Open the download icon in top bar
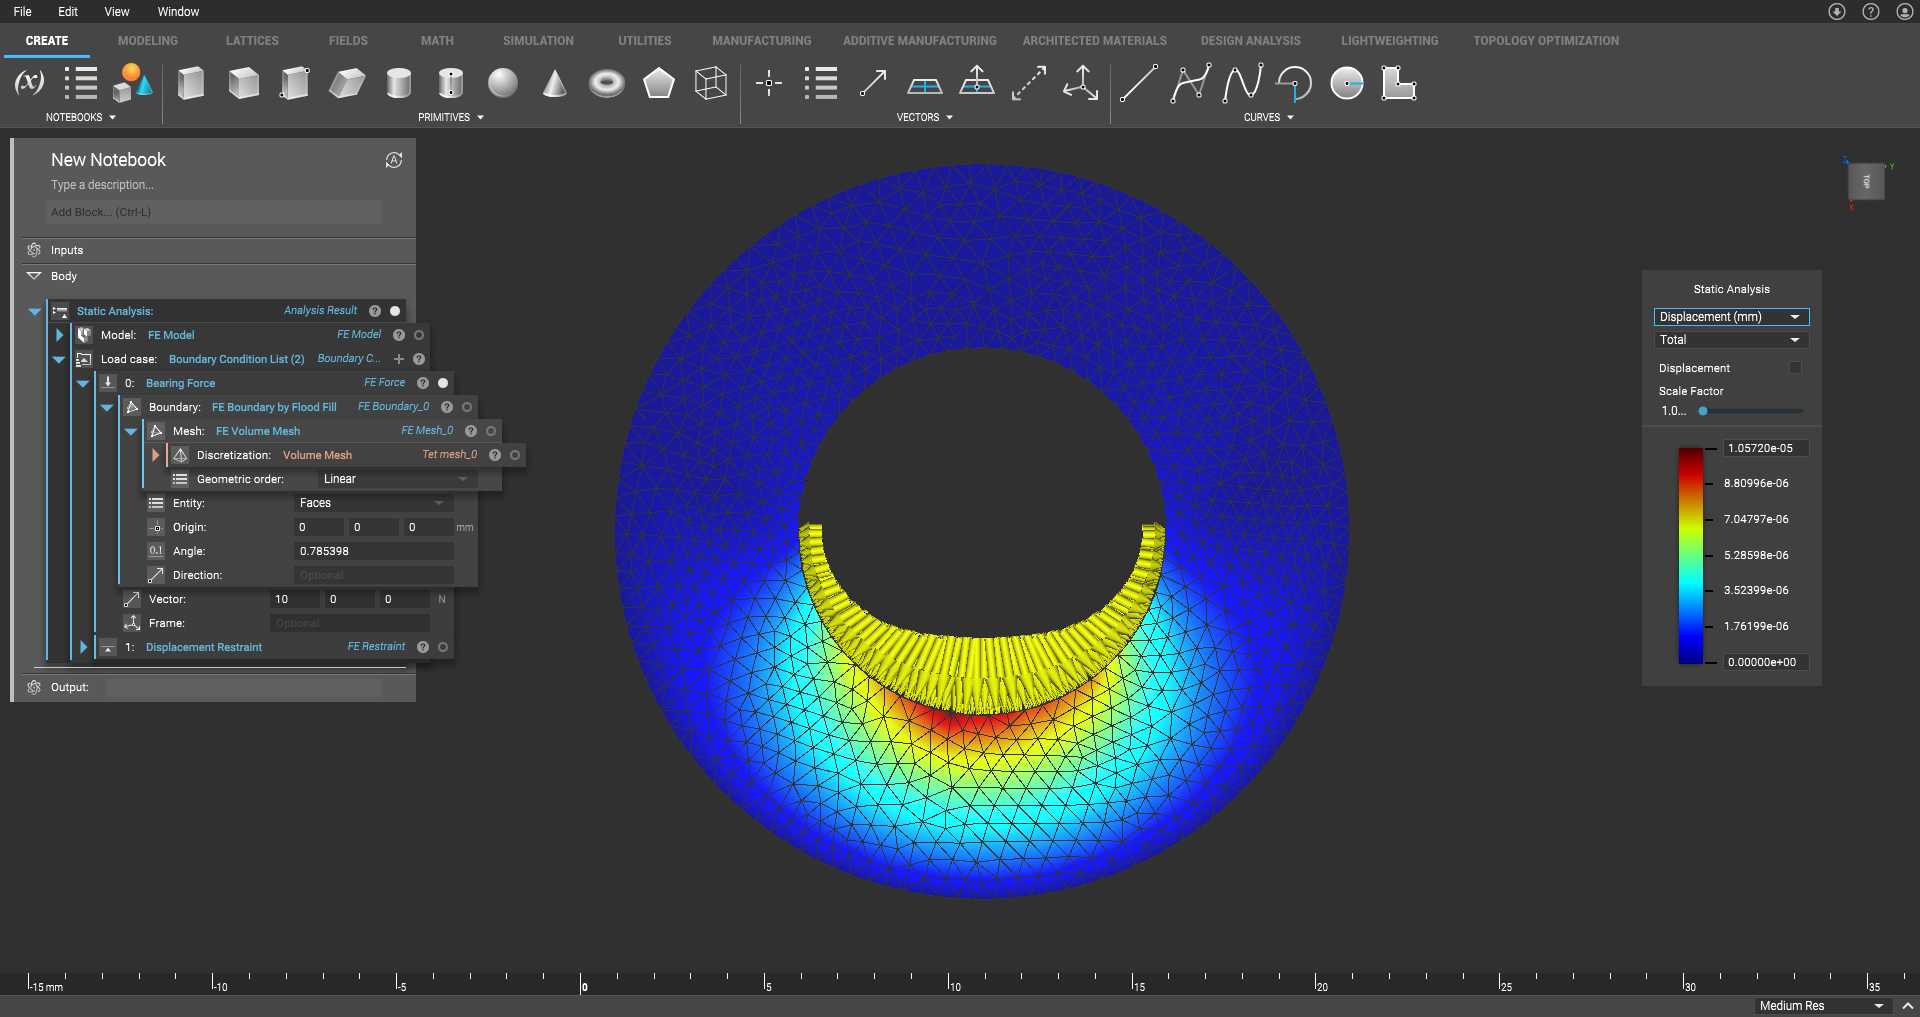The image size is (1920, 1017). point(1837,12)
